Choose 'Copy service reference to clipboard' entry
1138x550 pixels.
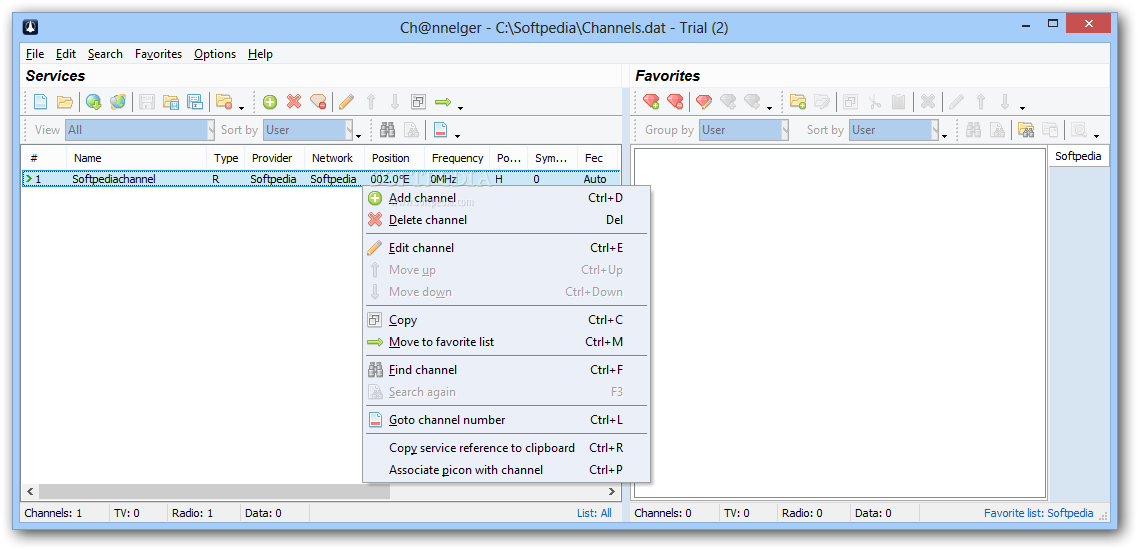(507, 448)
